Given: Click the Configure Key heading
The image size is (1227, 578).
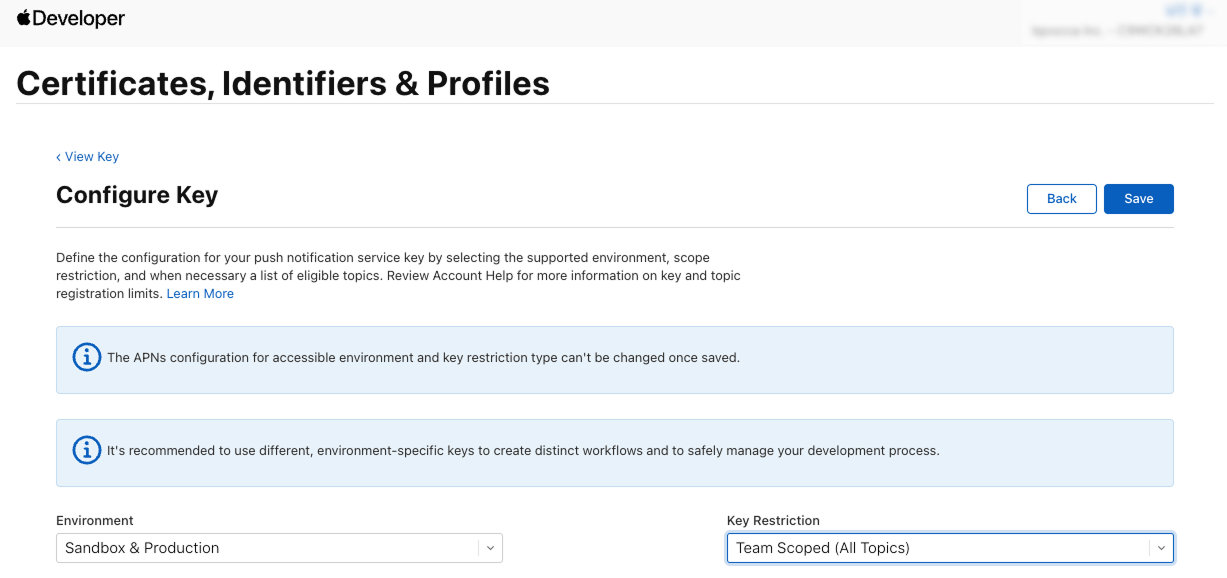Looking at the screenshot, I should click(137, 195).
